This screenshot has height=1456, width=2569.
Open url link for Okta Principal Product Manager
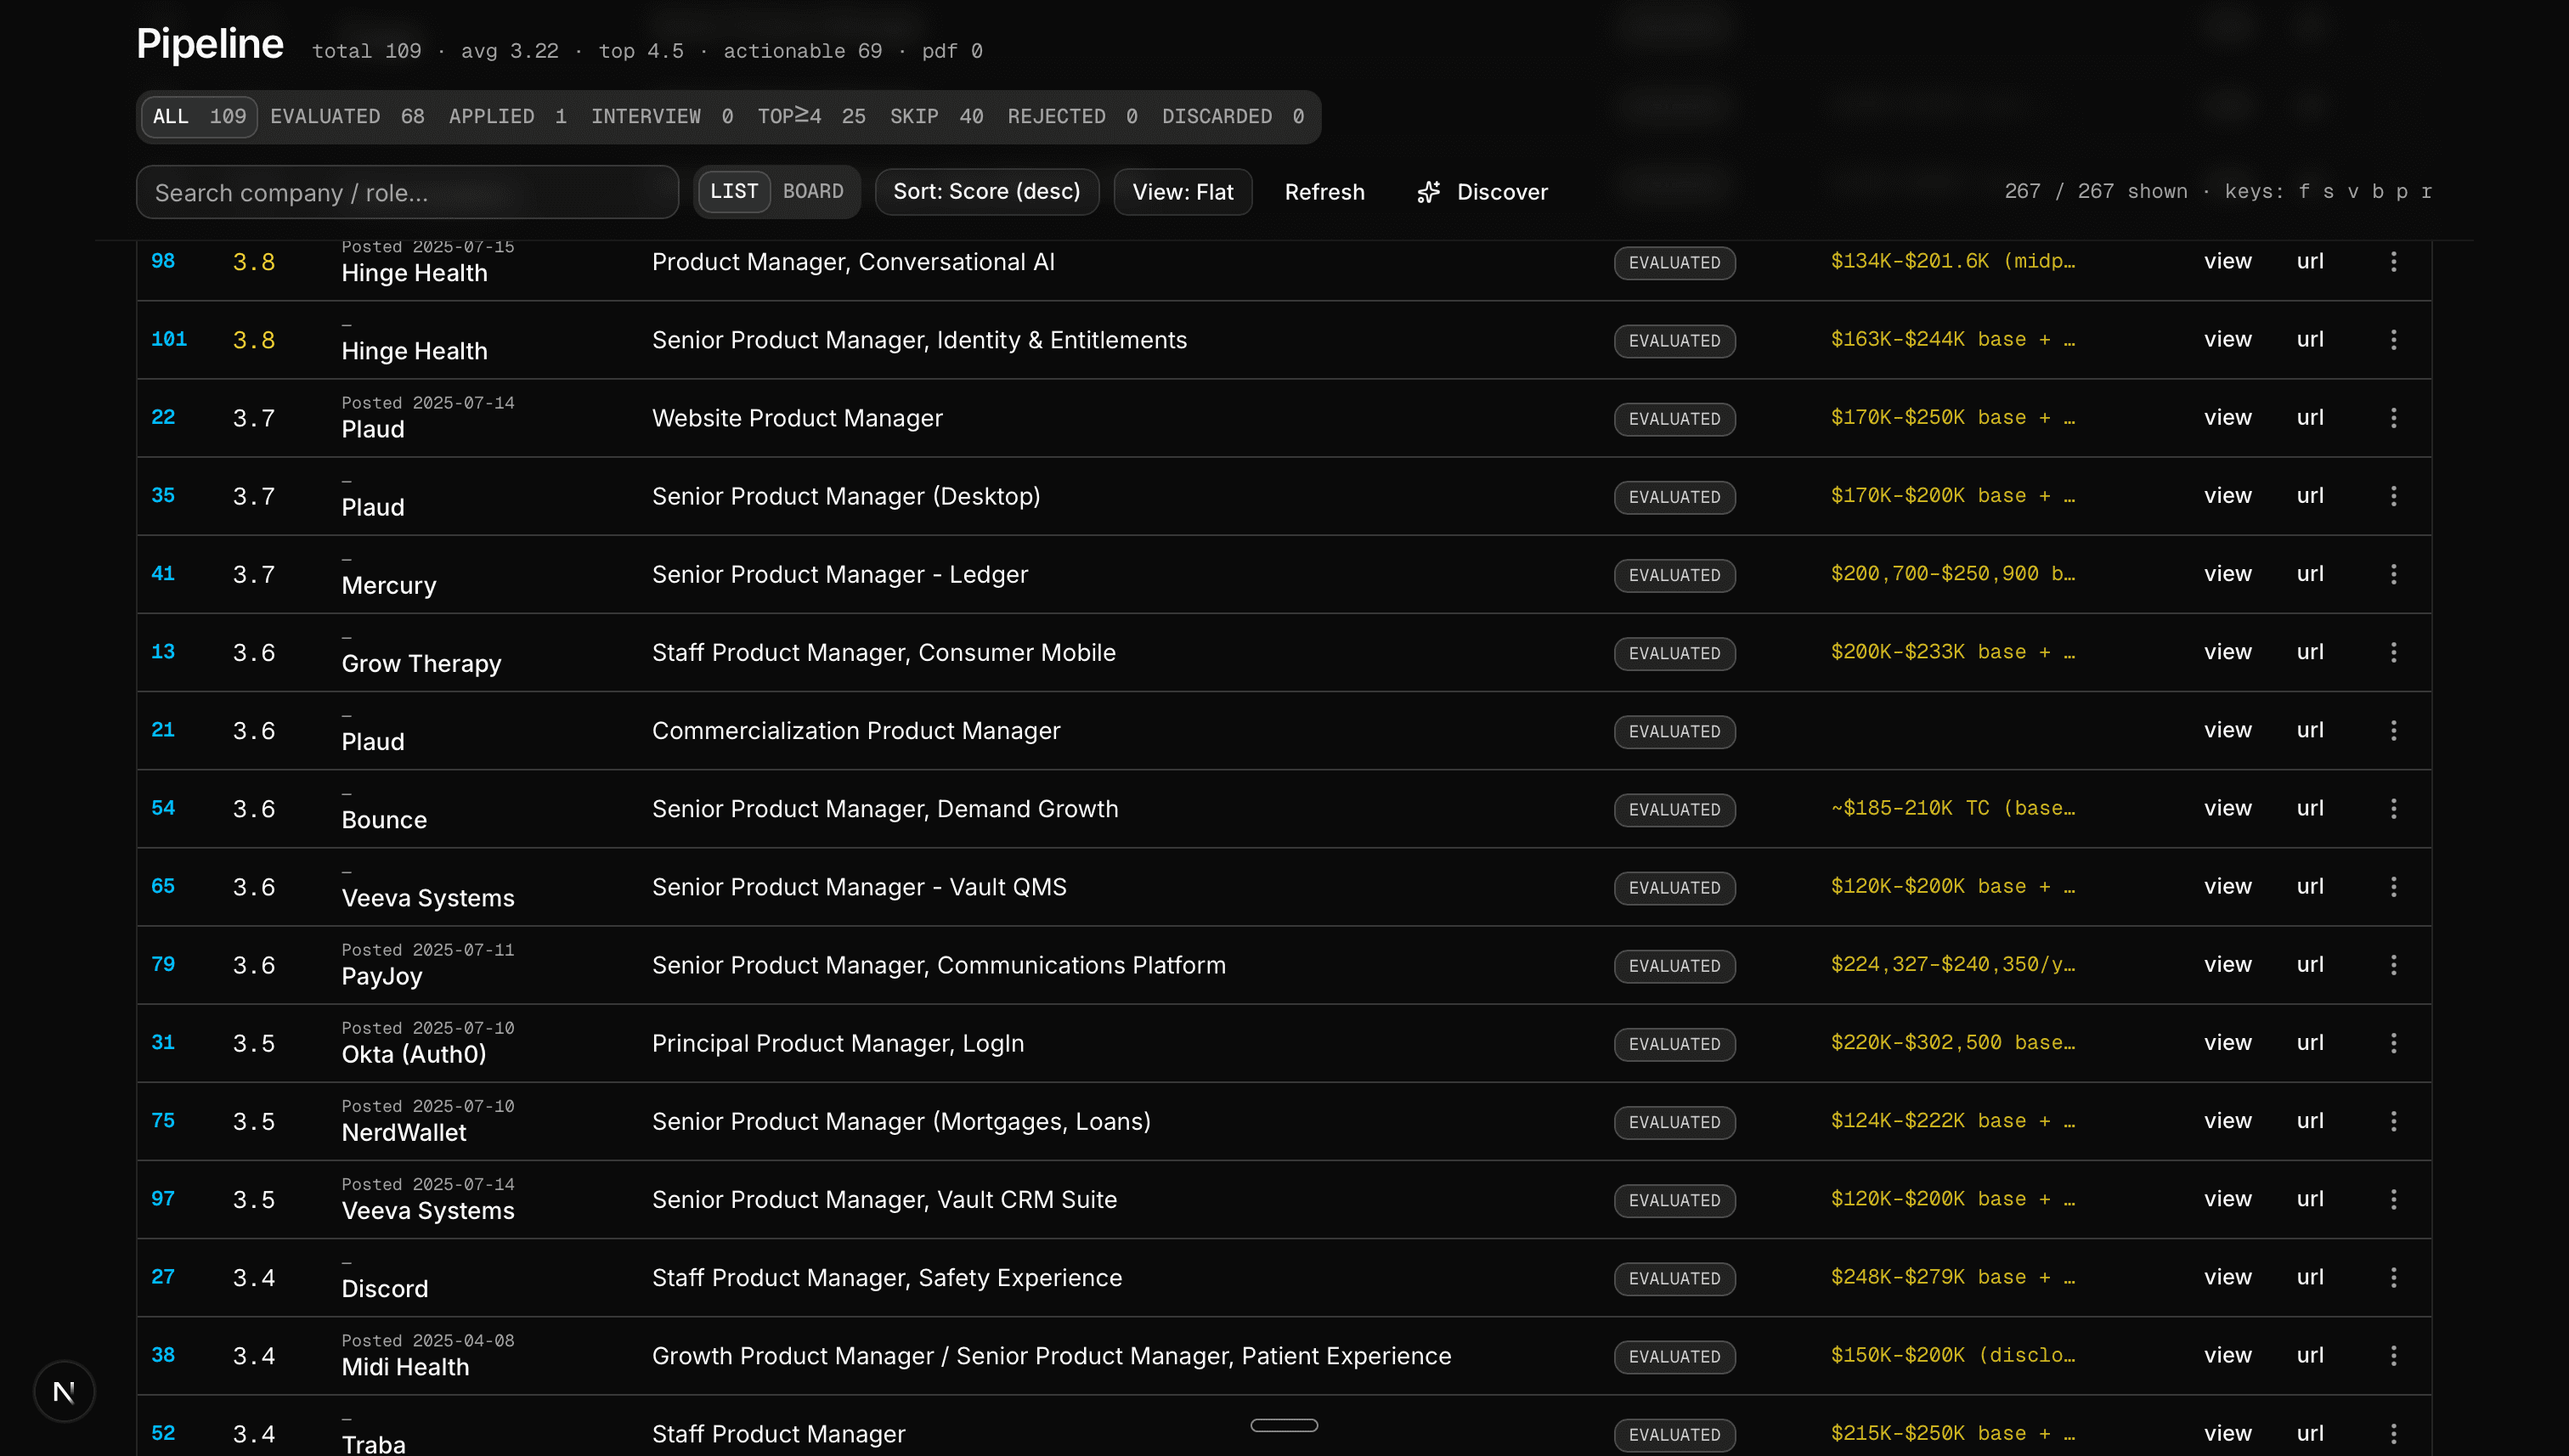pyautogui.click(x=2309, y=1042)
